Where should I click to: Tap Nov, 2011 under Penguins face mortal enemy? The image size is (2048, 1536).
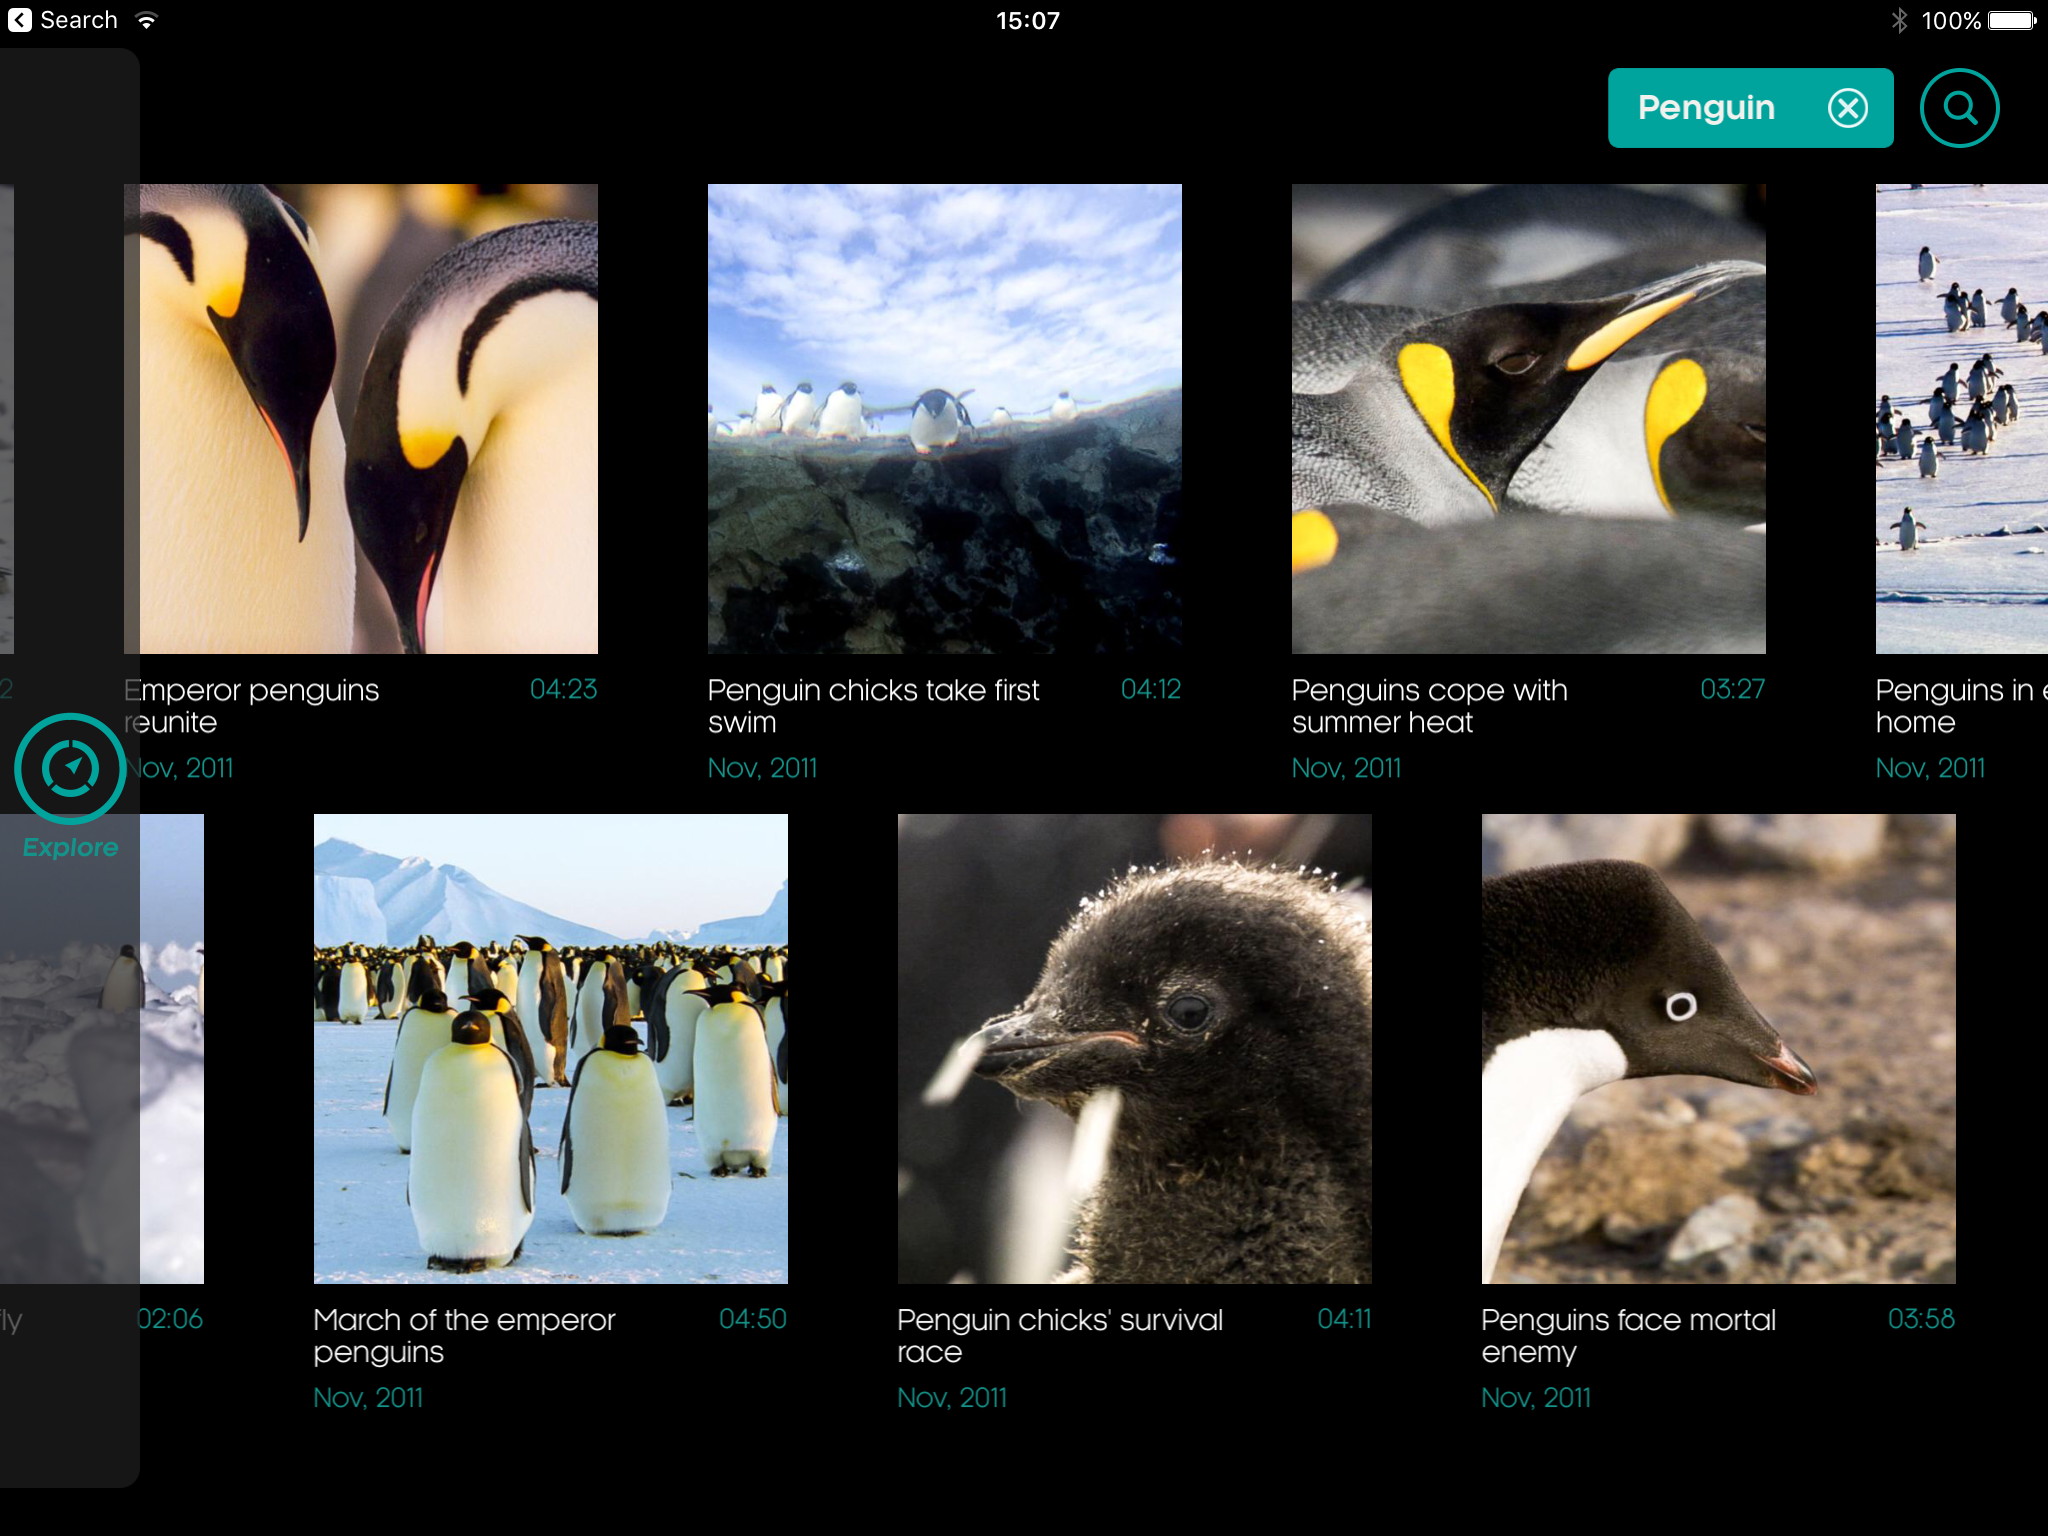[1537, 1398]
